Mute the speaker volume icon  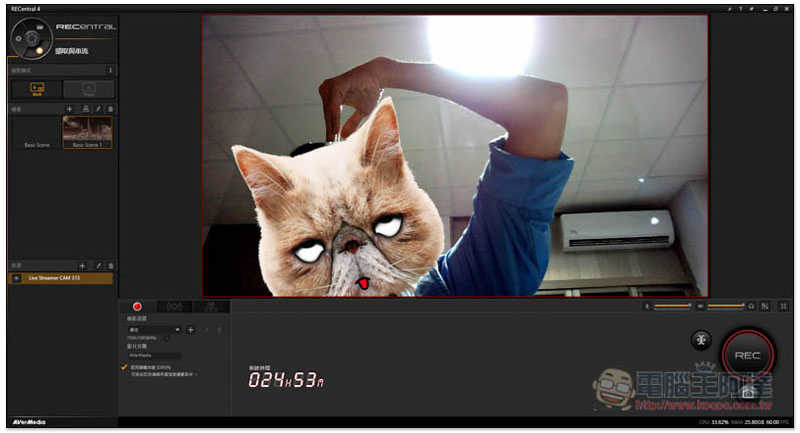click(700, 305)
